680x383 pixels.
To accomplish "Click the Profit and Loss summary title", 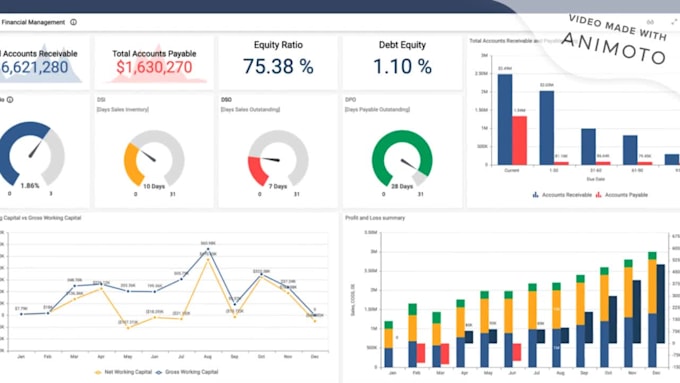I will [x=375, y=218].
